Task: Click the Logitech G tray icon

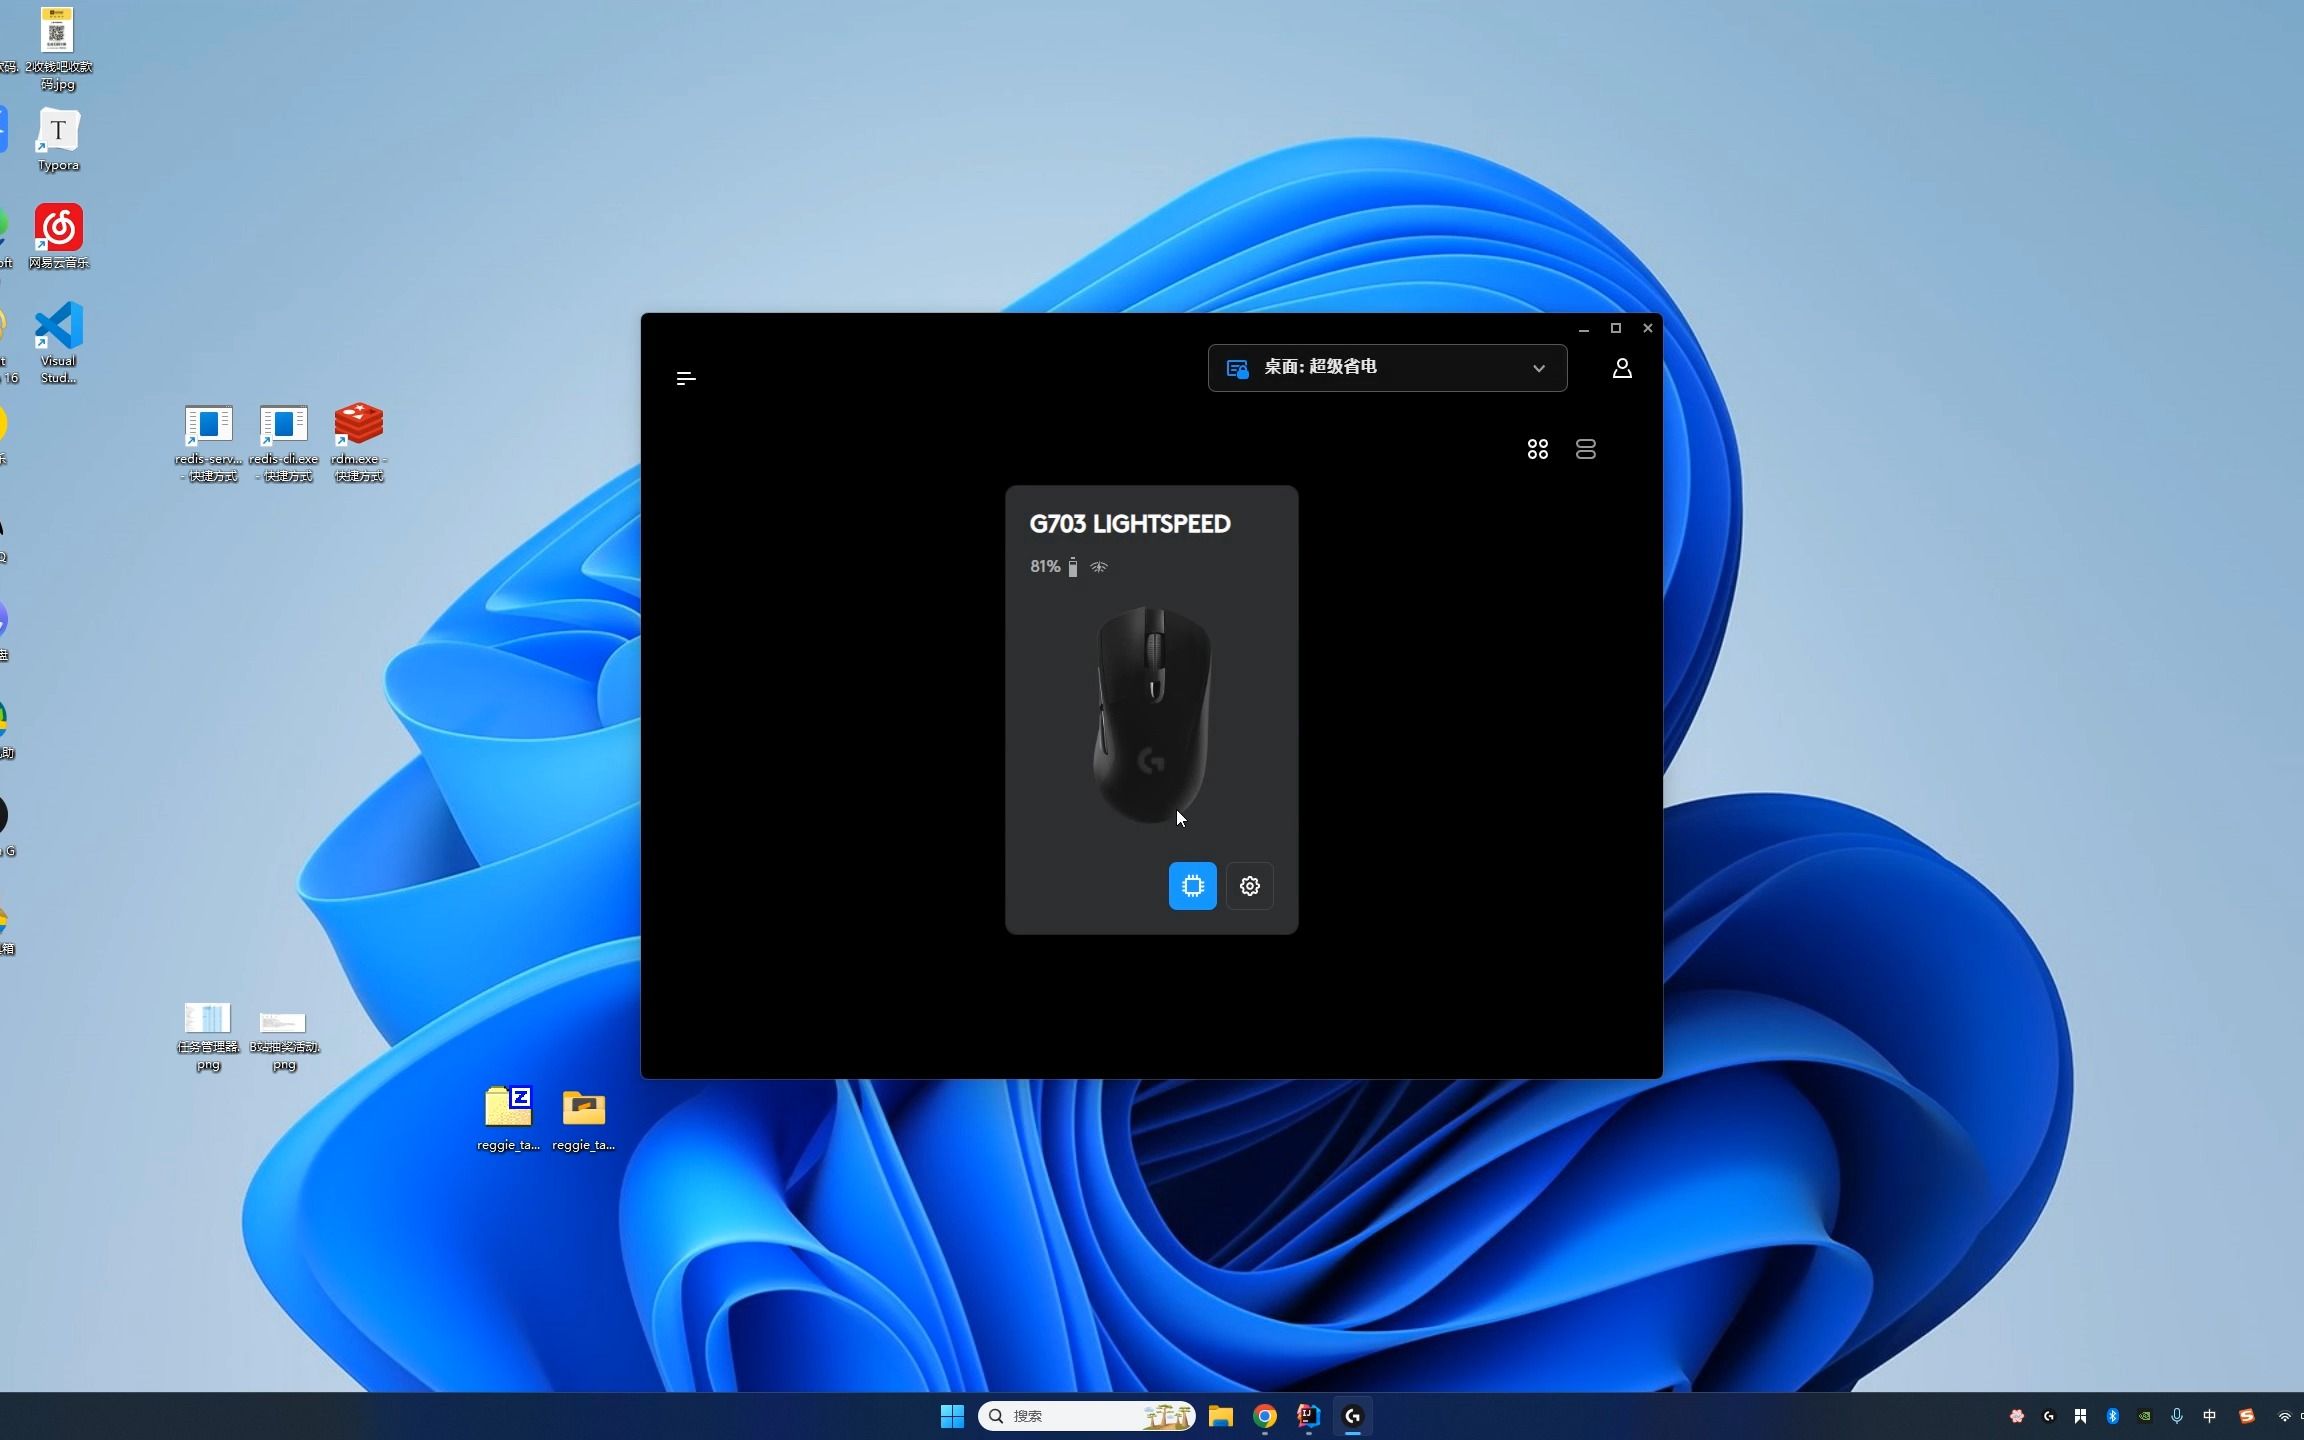Action: coord(2049,1416)
